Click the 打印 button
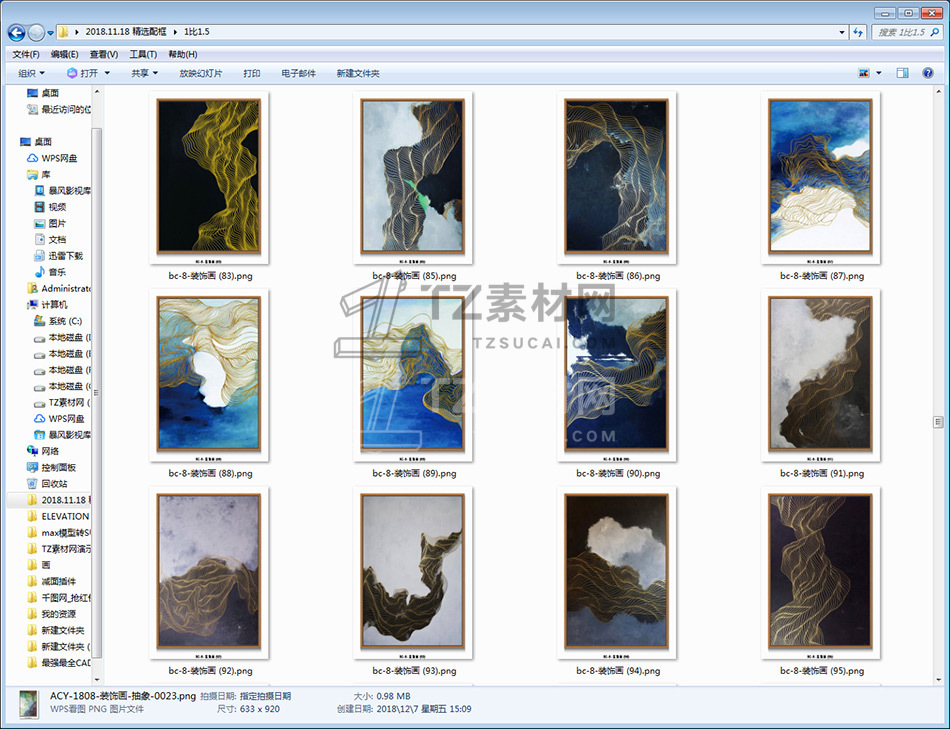 click(x=251, y=73)
